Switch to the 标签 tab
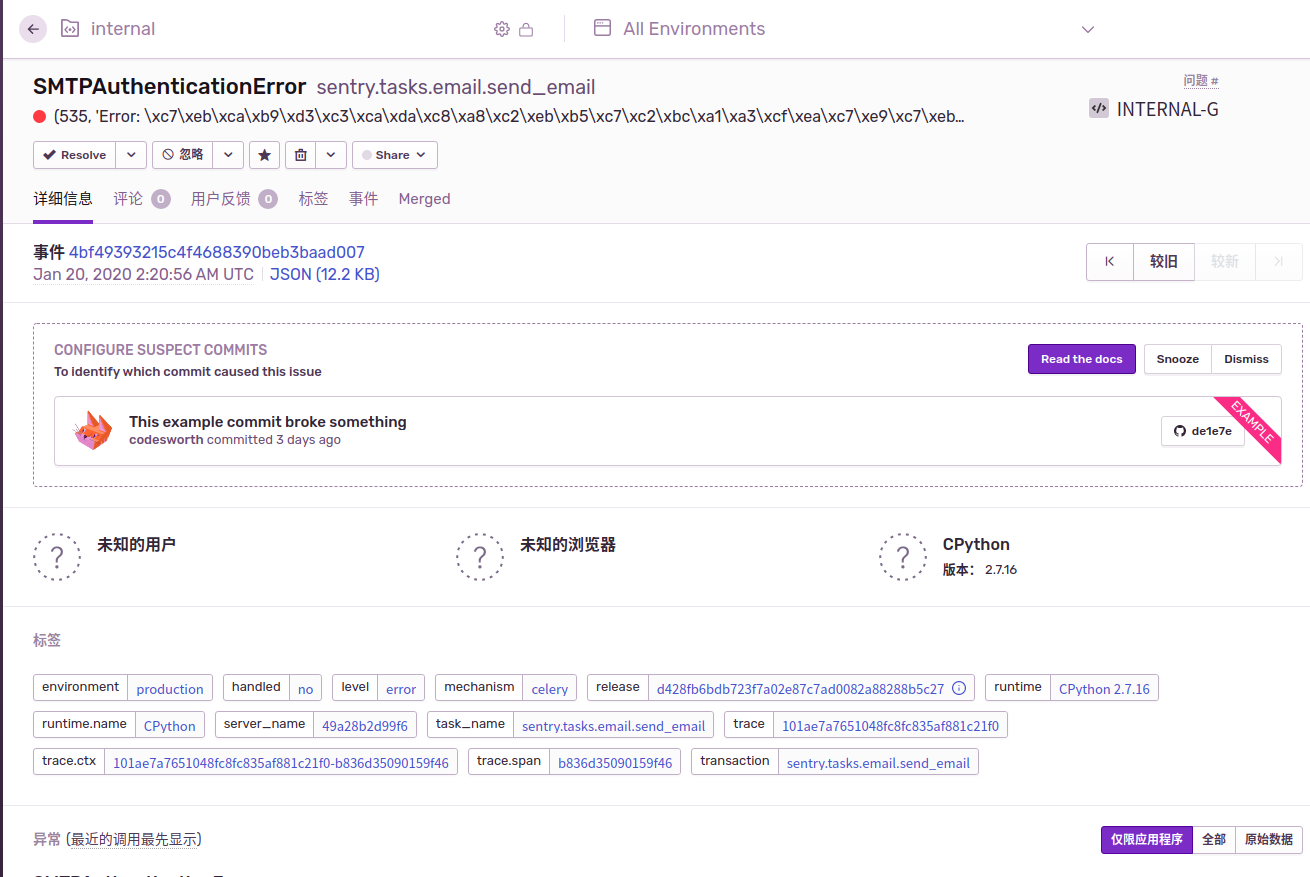Screen dimensions: 1310x877 (x=313, y=199)
